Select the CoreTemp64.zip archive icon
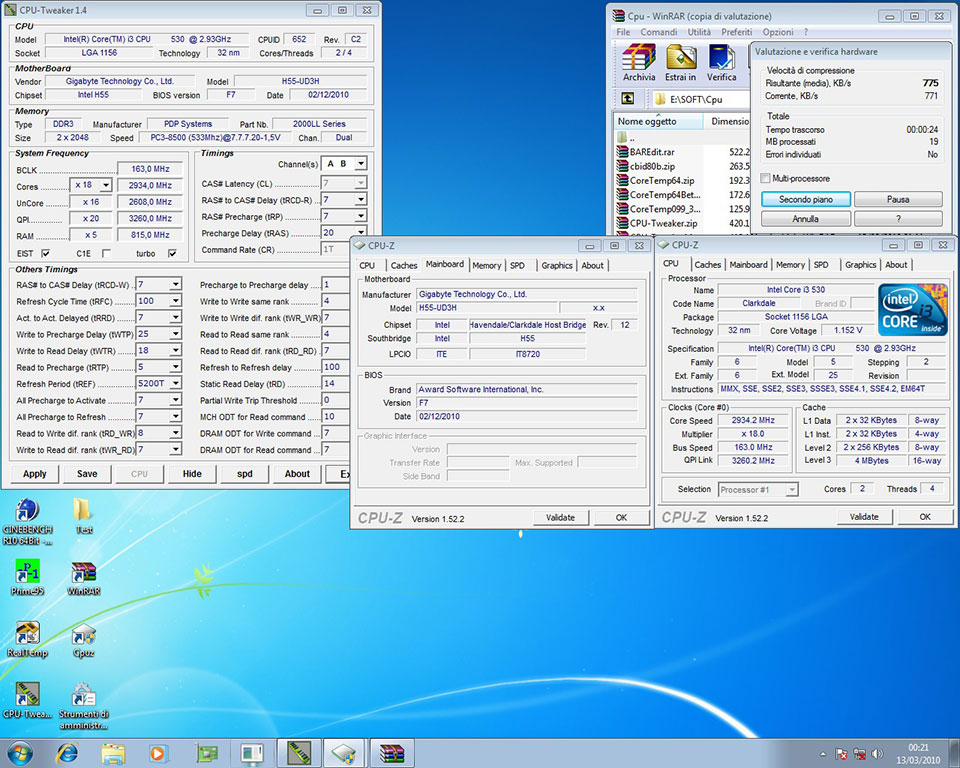960x768 pixels. [x=623, y=181]
